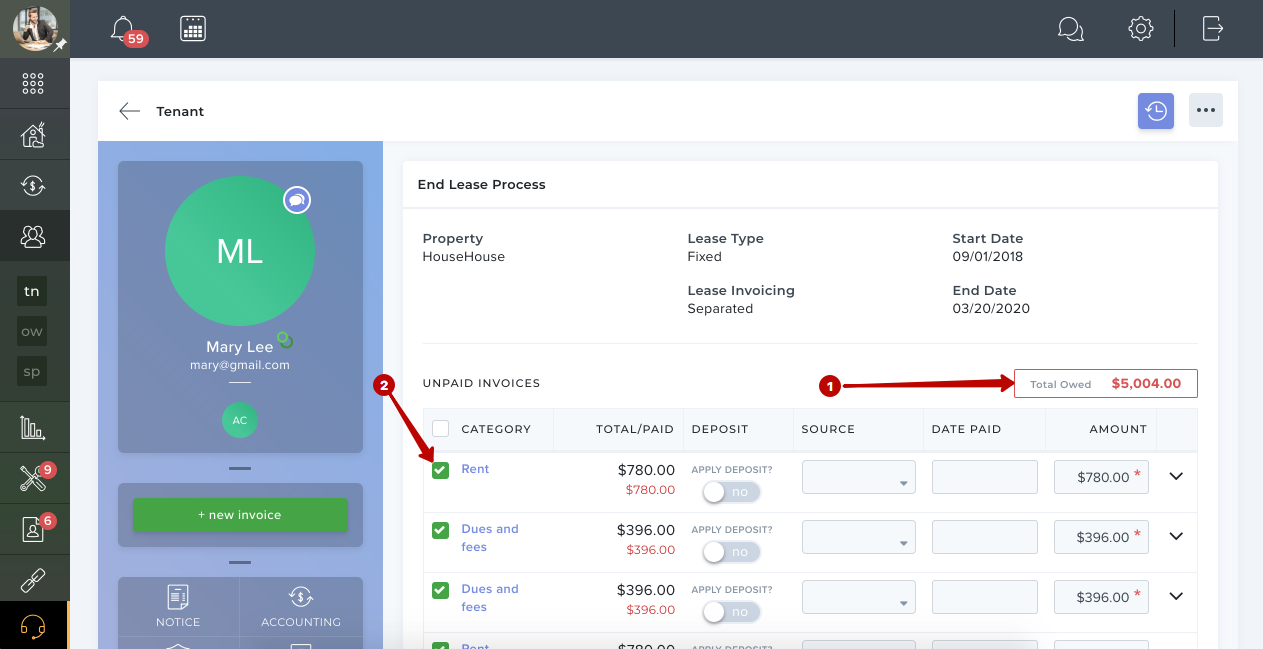This screenshot has width=1263, height=649.
Task: Click the chat bubble on Mary Lee's avatar
Action: pos(297,200)
